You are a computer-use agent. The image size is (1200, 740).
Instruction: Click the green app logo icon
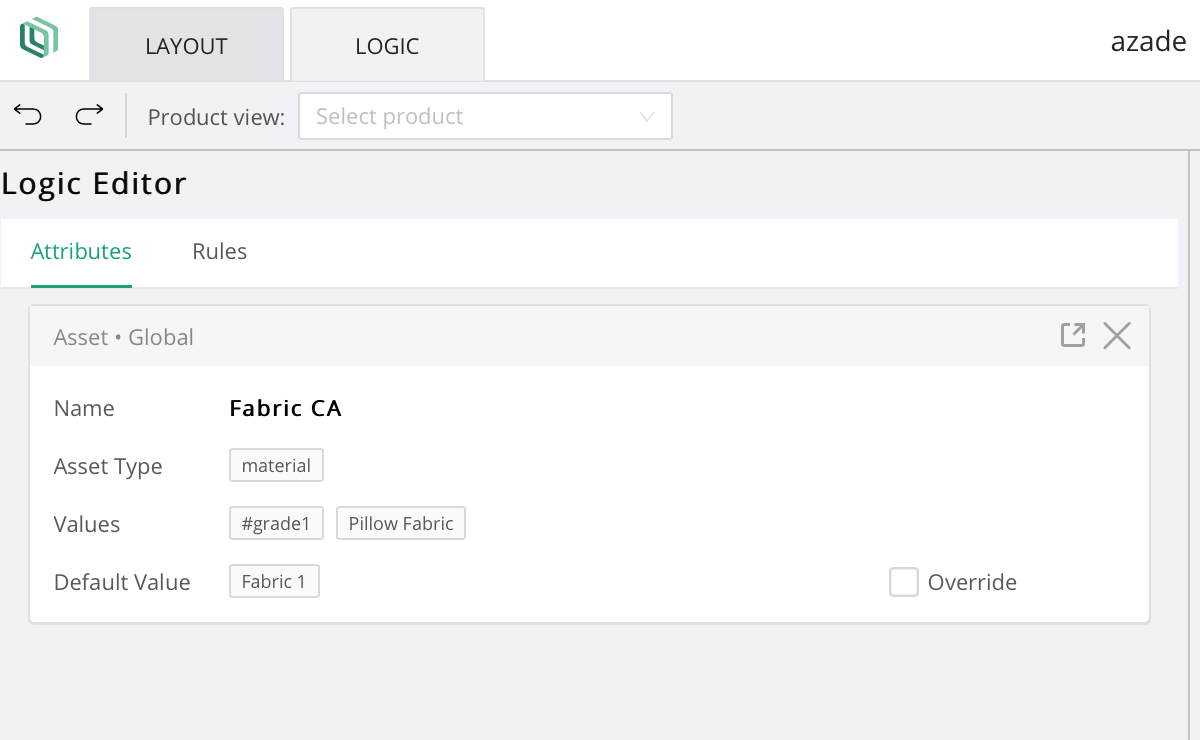pos(39,38)
